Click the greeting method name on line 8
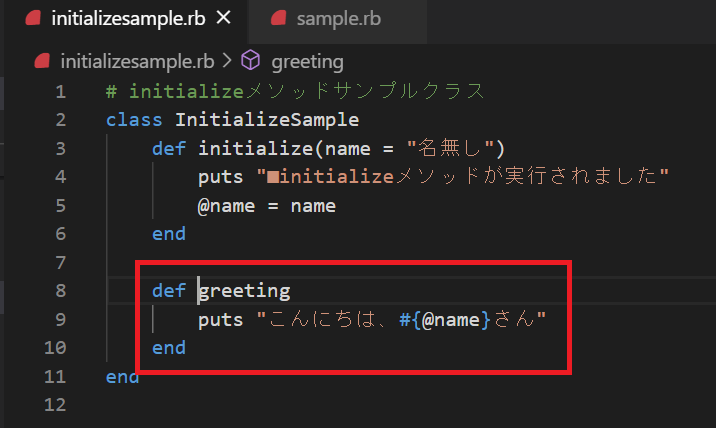This screenshot has height=428, width=716. coord(244,291)
